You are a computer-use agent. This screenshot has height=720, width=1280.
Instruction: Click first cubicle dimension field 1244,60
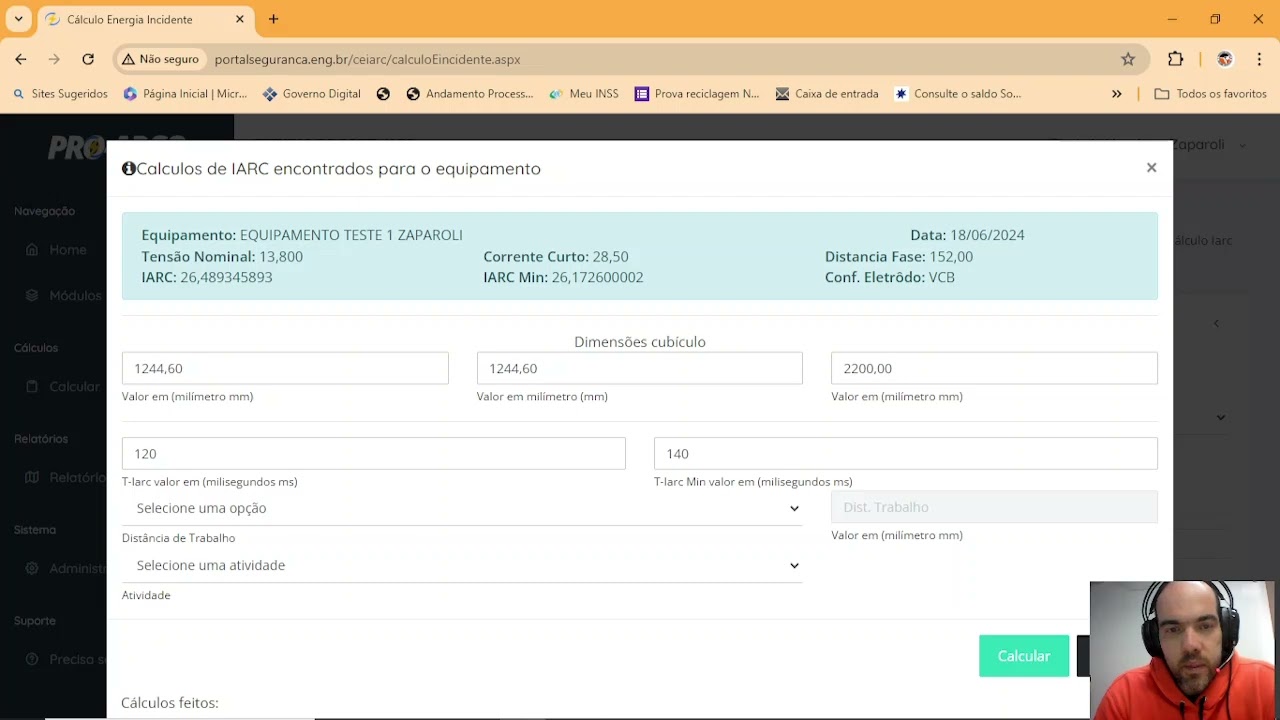click(285, 368)
